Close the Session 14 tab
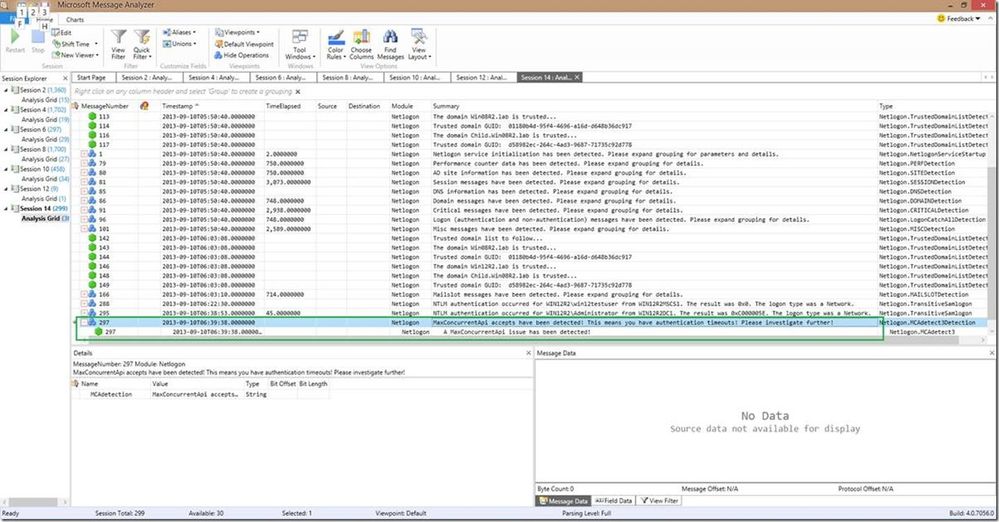The image size is (999, 522). click(577, 77)
